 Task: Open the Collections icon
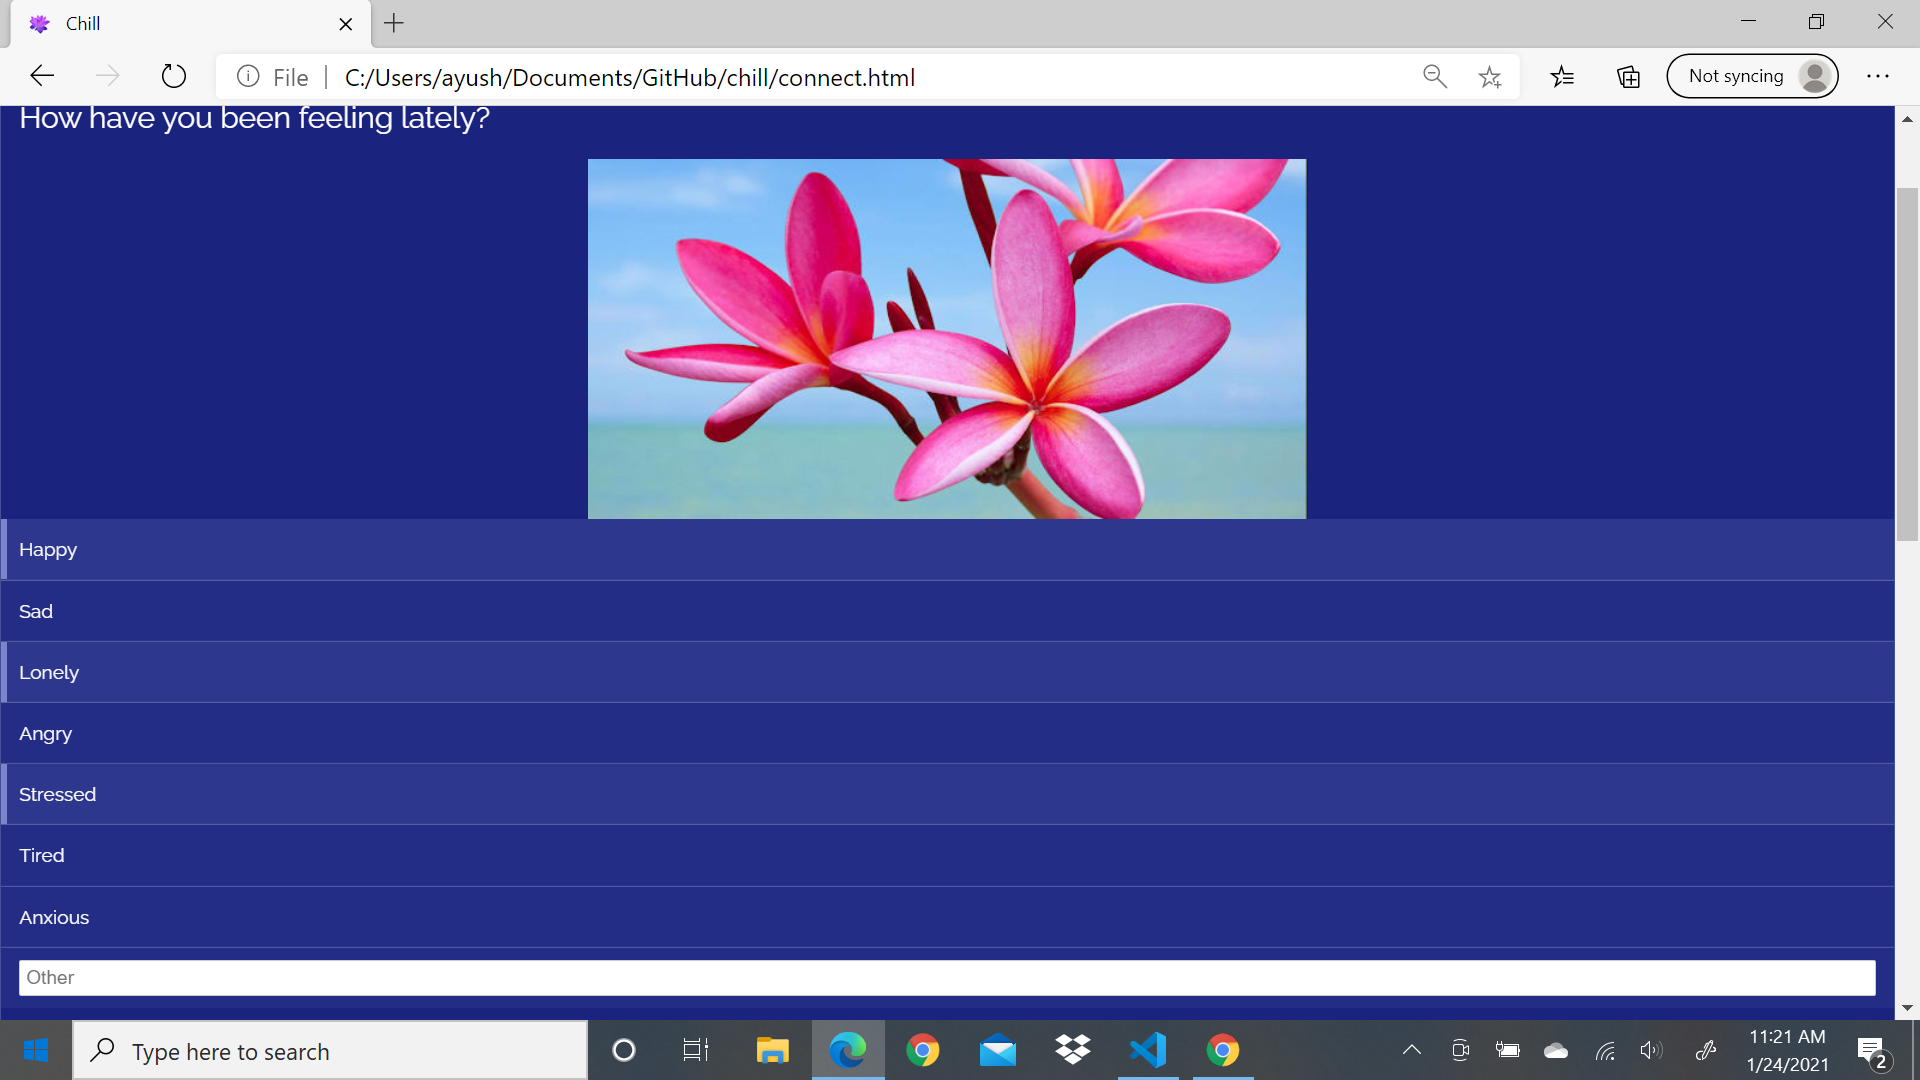[x=1628, y=76]
